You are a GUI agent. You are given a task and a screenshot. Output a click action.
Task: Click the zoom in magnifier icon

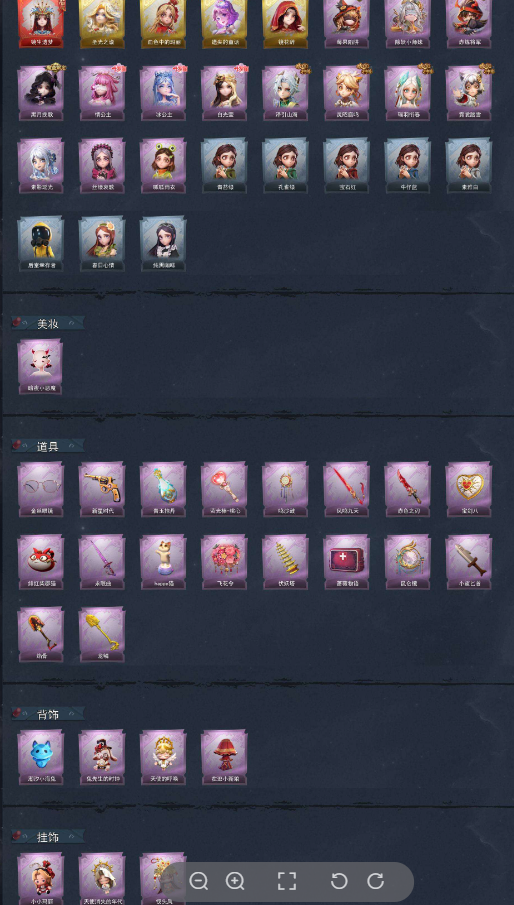tap(235, 881)
